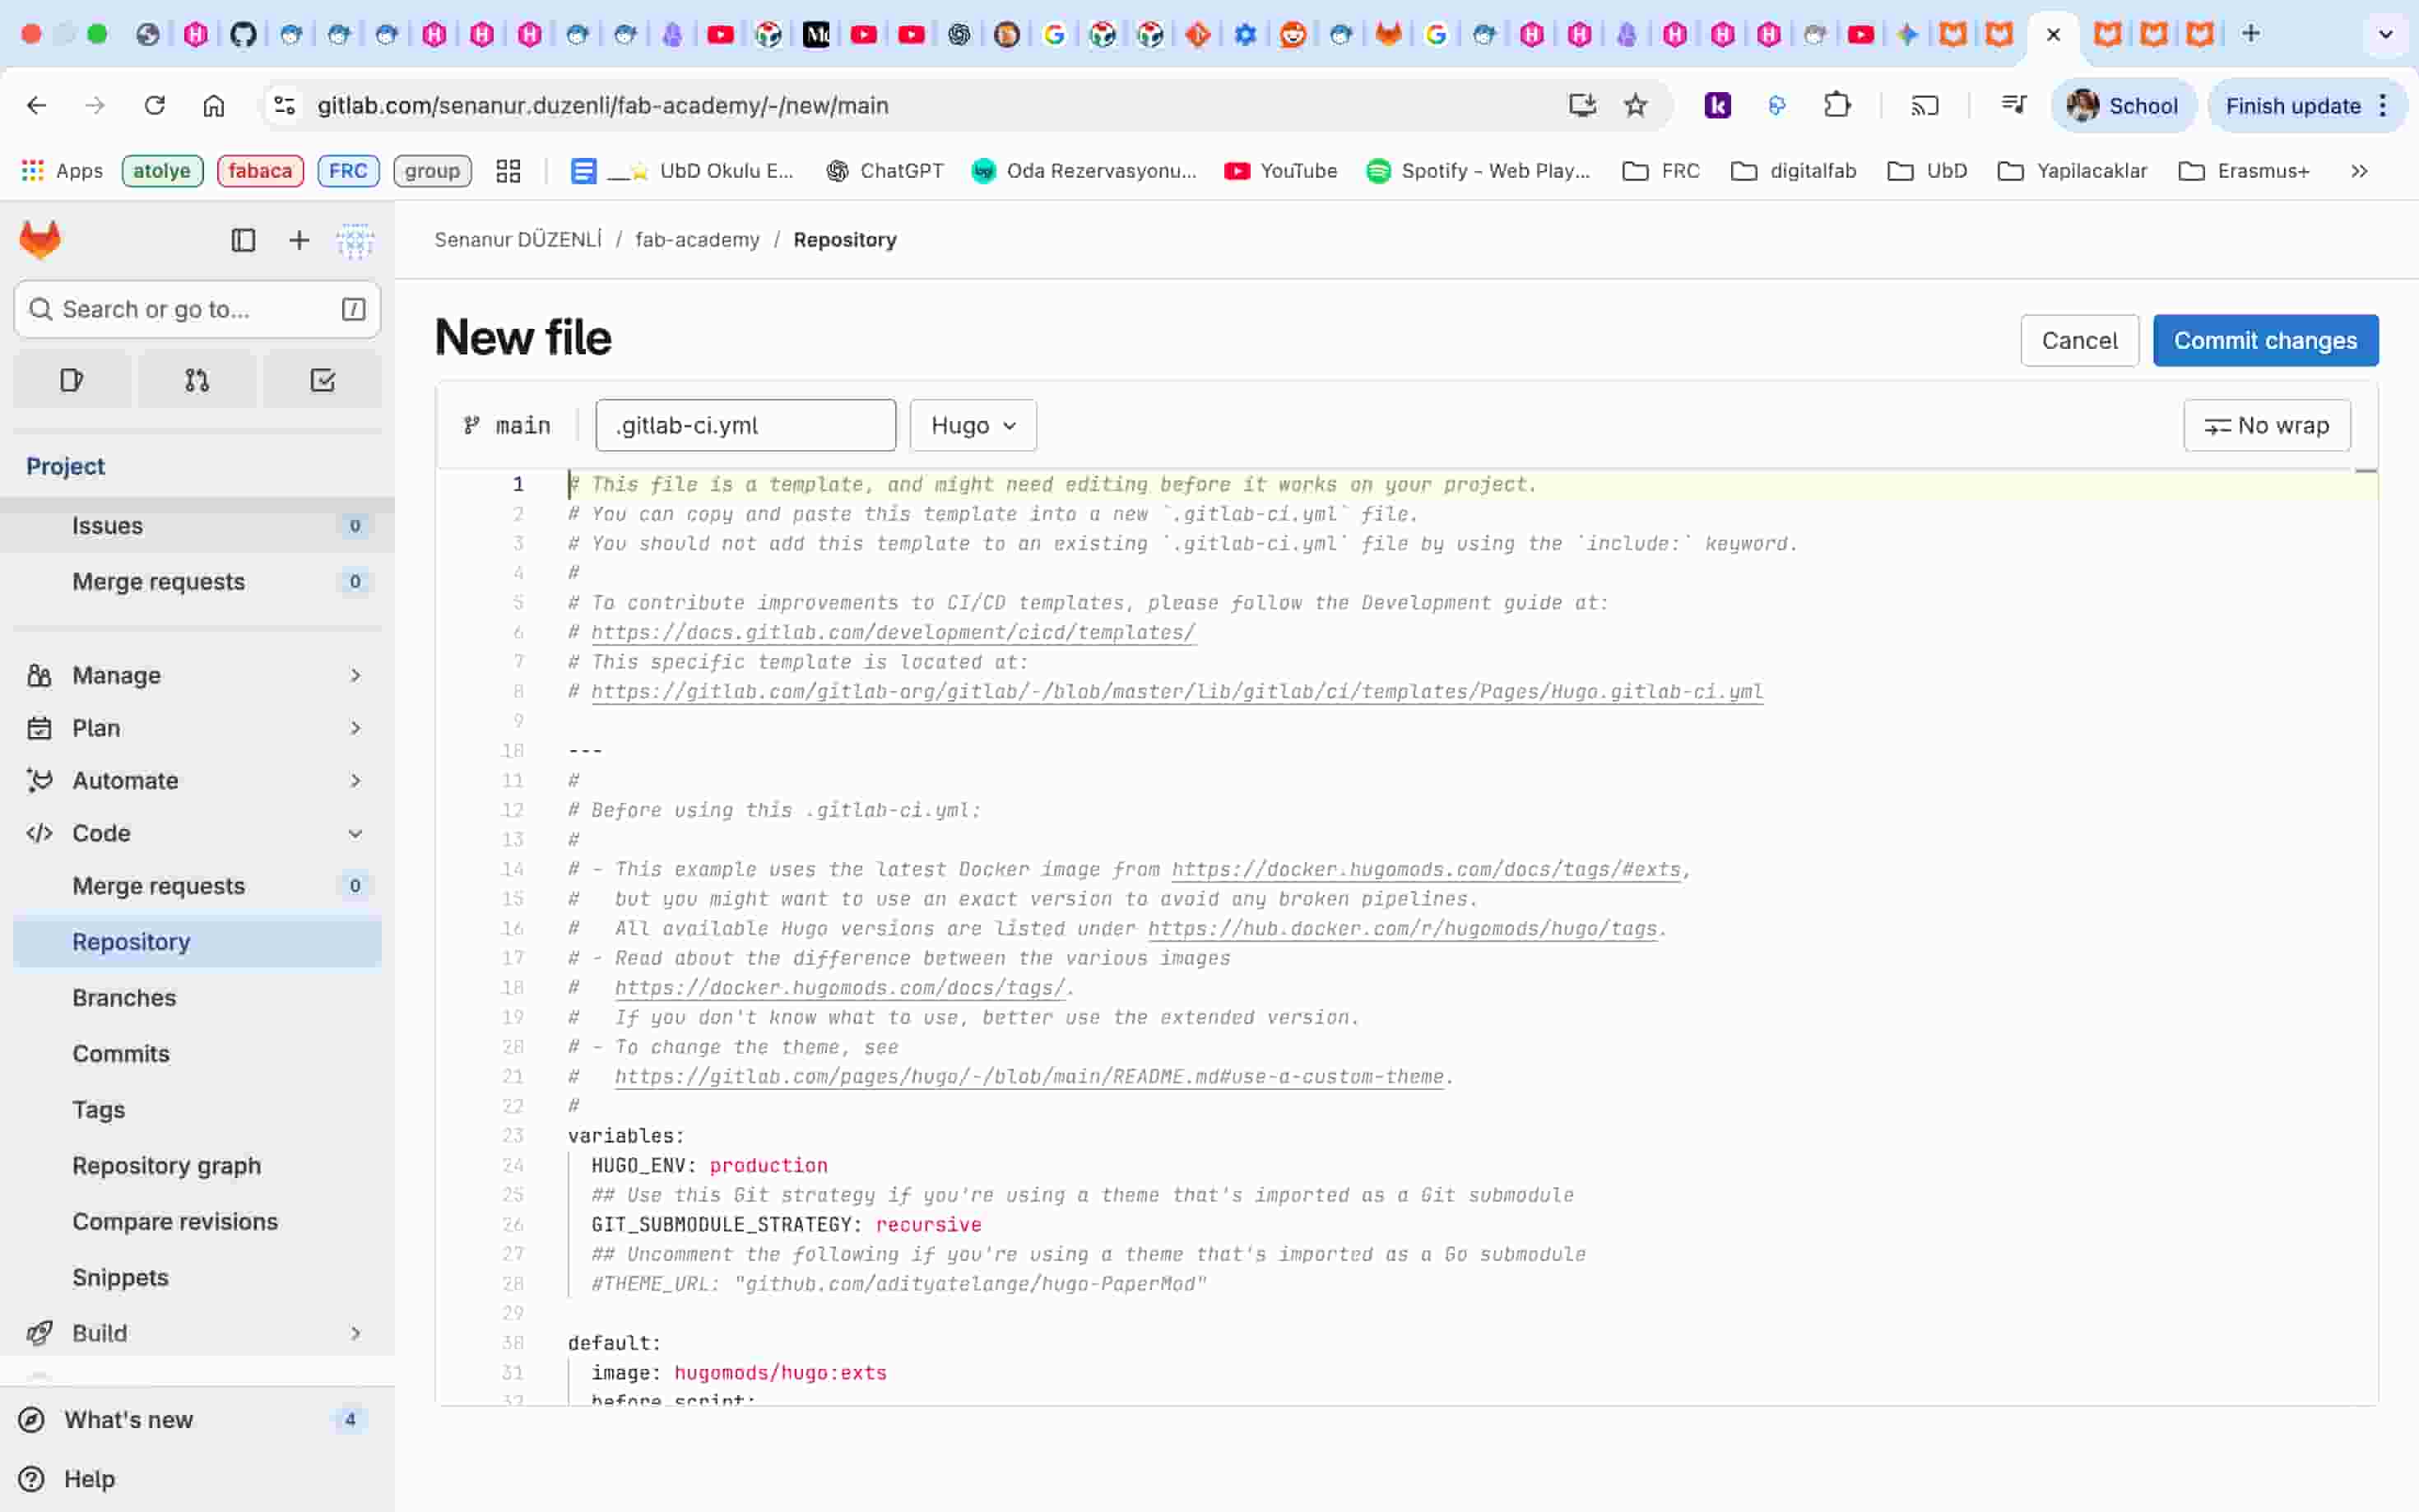This screenshot has width=2419, height=1512.
Task: Open Repository graph from sidebar menu
Action: click(x=166, y=1165)
